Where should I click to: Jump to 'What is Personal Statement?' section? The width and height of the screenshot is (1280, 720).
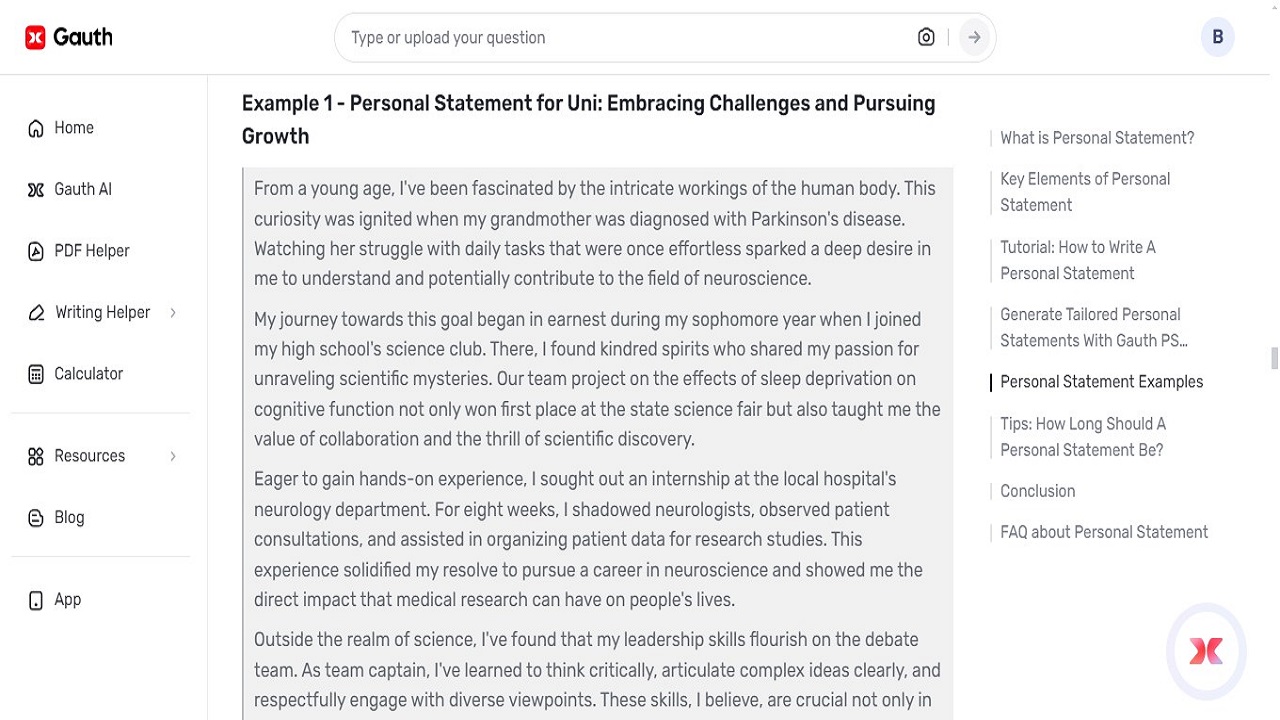(x=1097, y=138)
